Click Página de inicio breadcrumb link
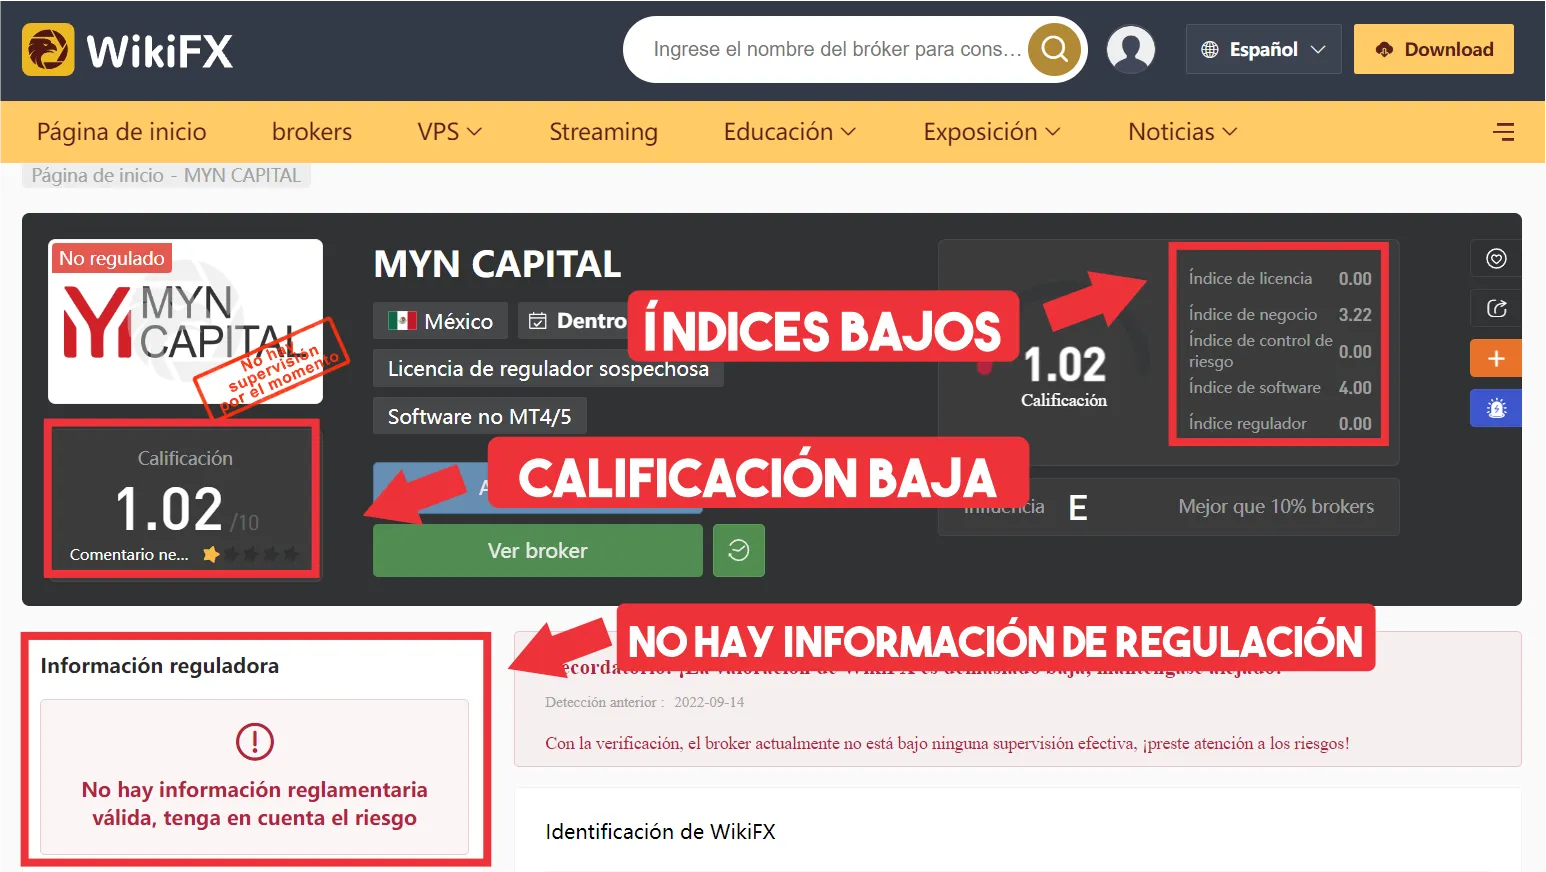This screenshot has height=872, width=1546. [97, 176]
